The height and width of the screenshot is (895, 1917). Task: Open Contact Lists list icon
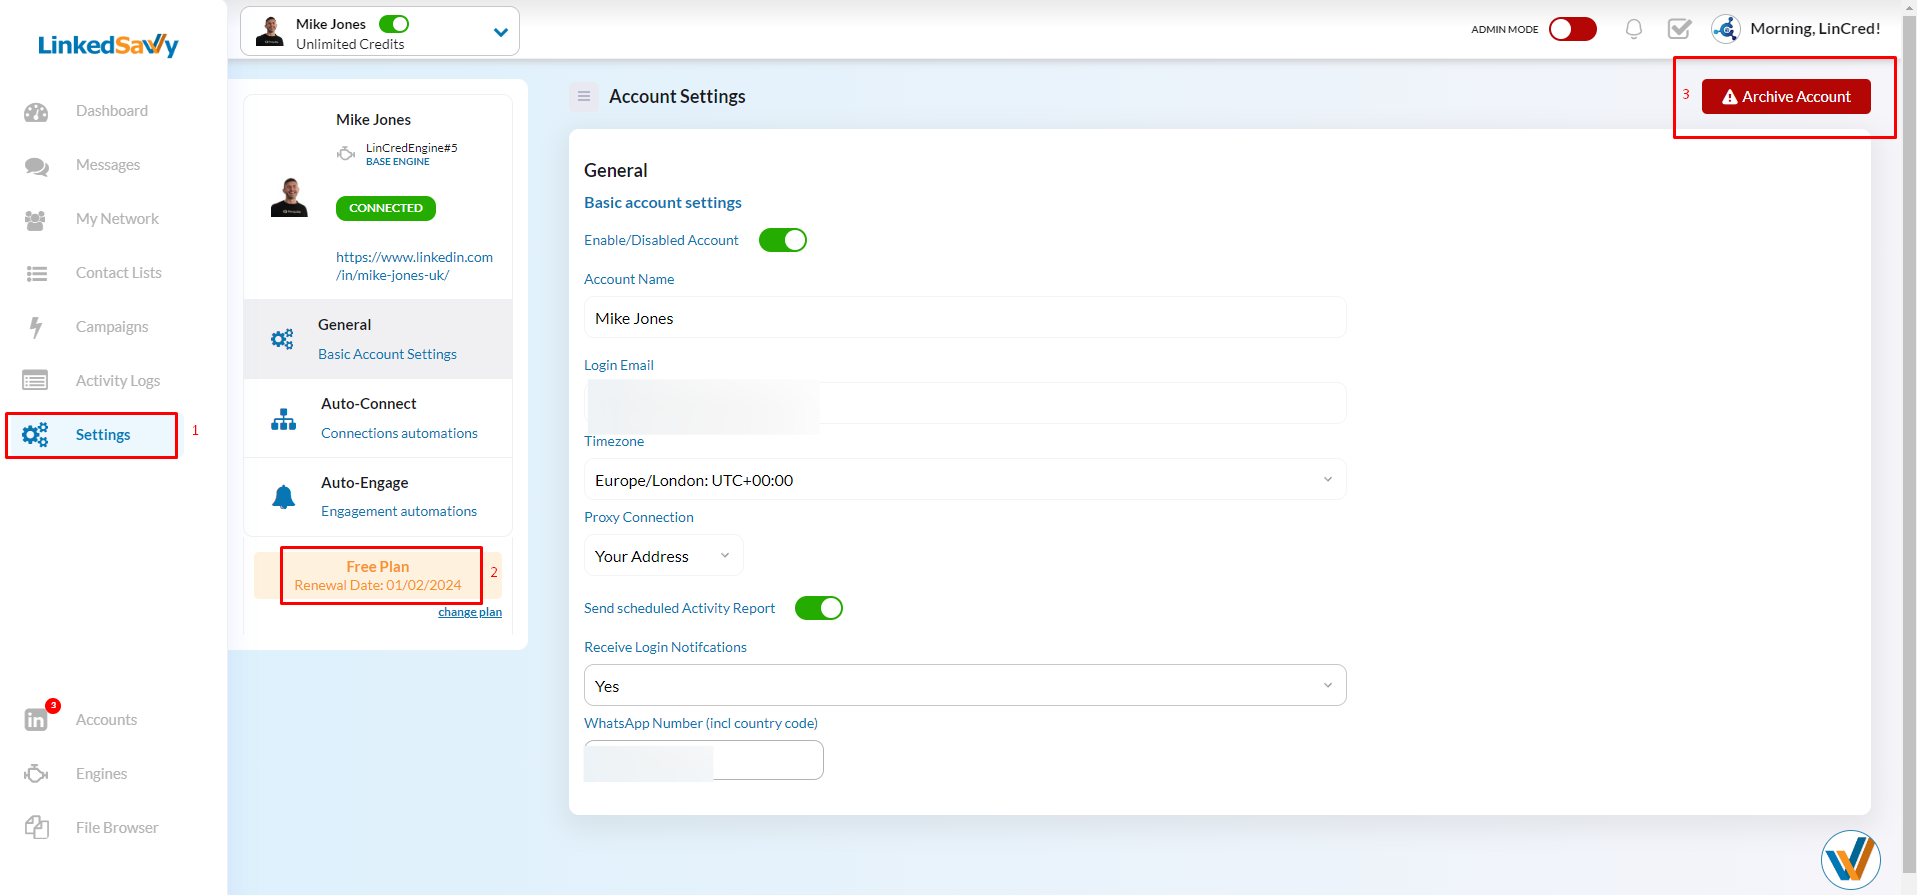pyautogui.click(x=37, y=274)
